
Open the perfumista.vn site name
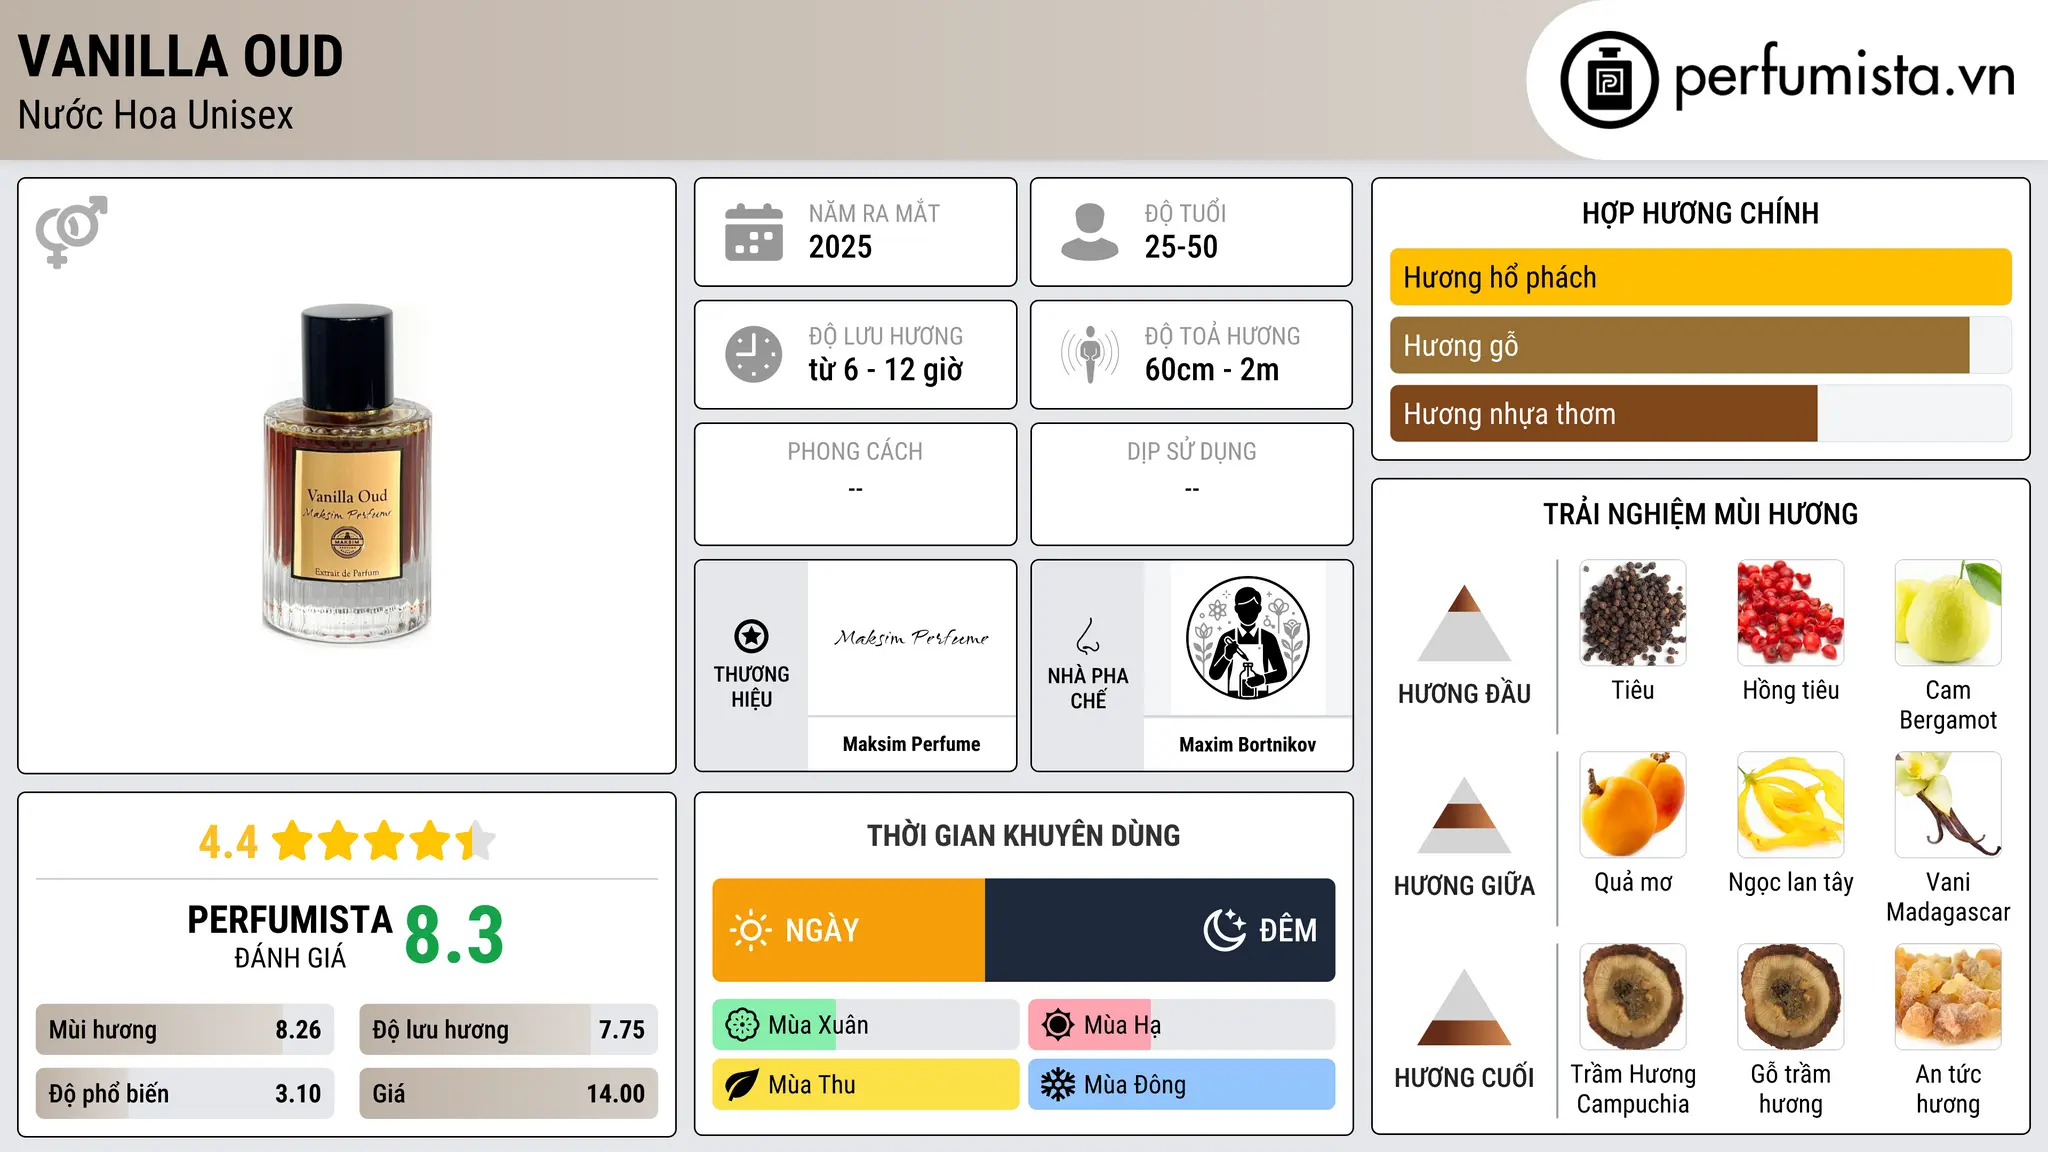tap(1845, 76)
